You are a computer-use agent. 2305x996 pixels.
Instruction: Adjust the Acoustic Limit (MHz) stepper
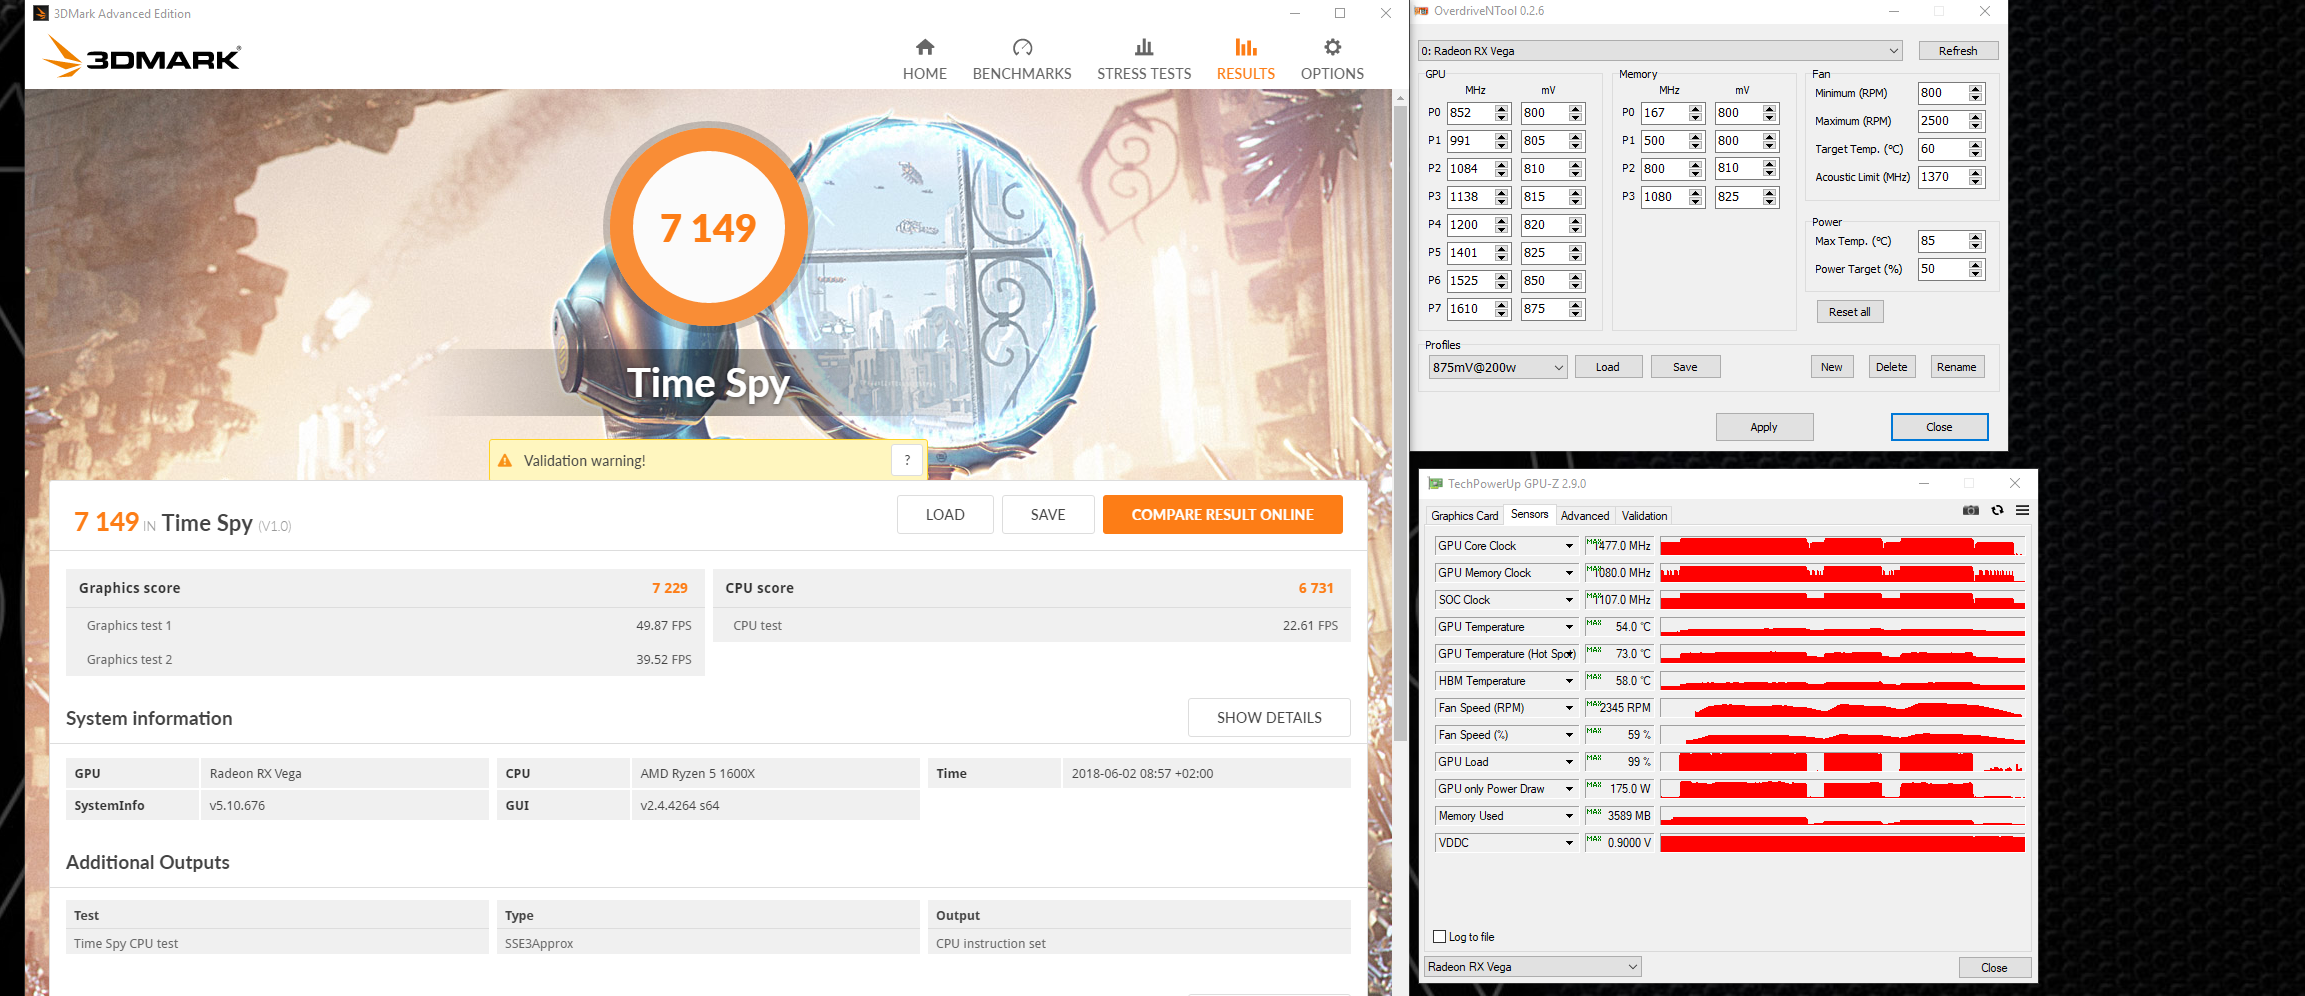[1975, 177]
